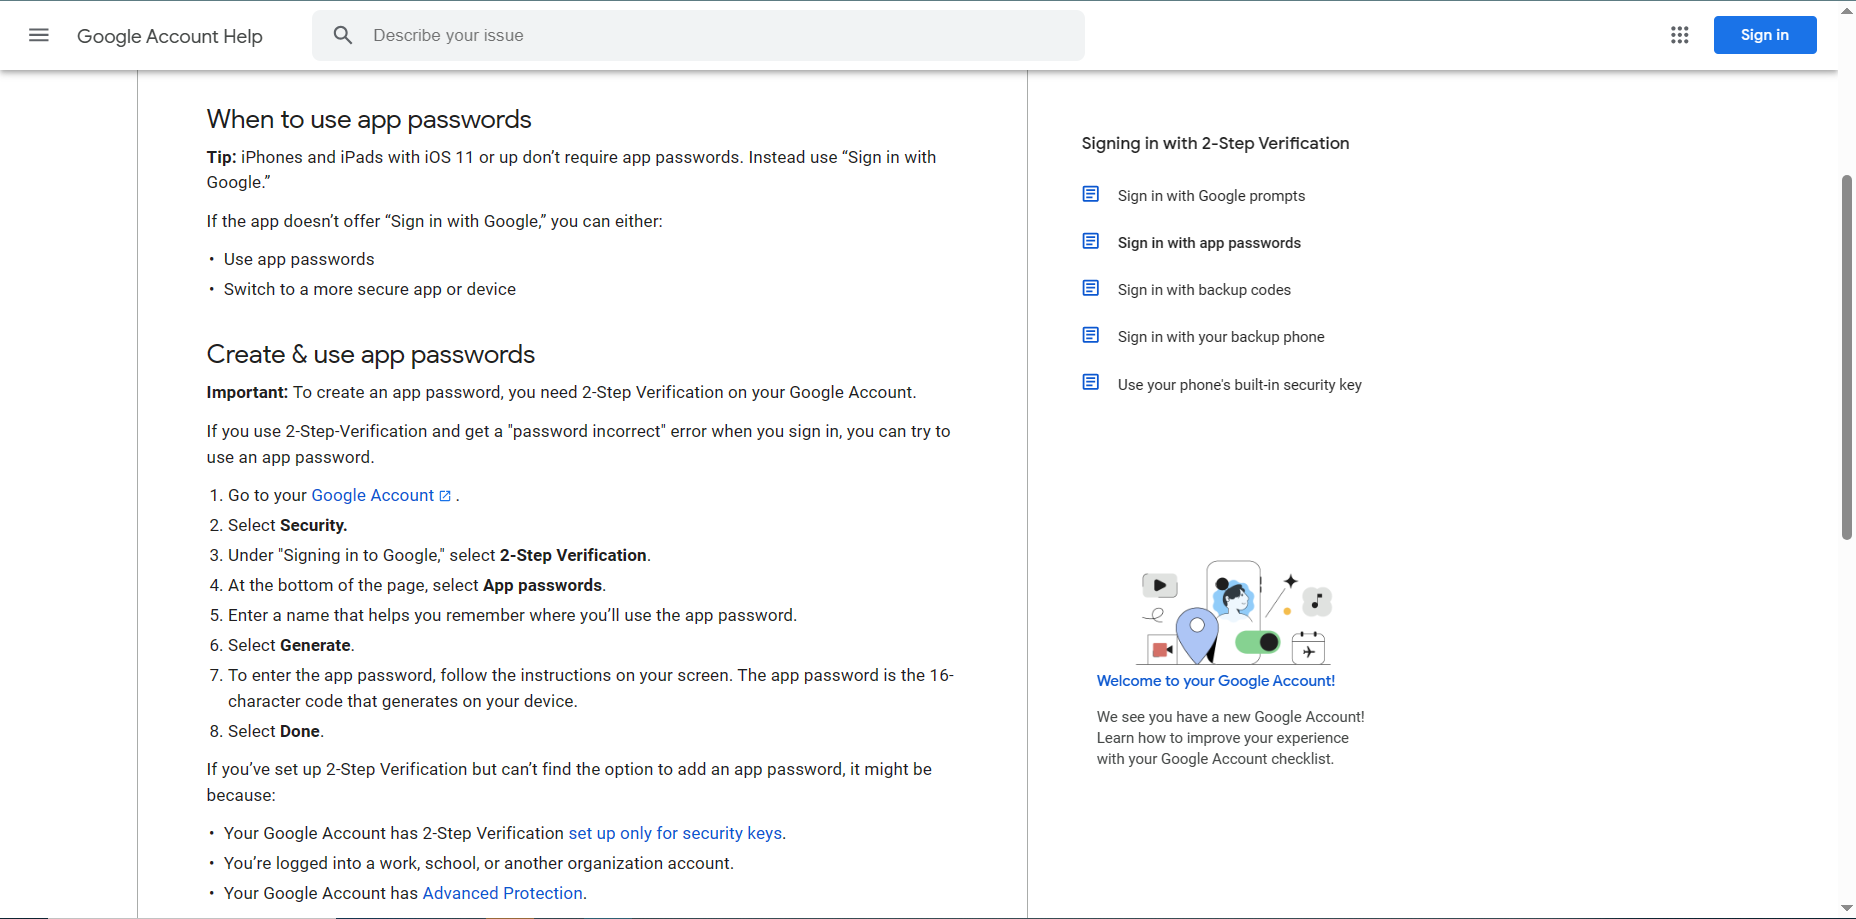Click step 'Select Generate.'
This screenshot has width=1856, height=919.
[291, 645]
